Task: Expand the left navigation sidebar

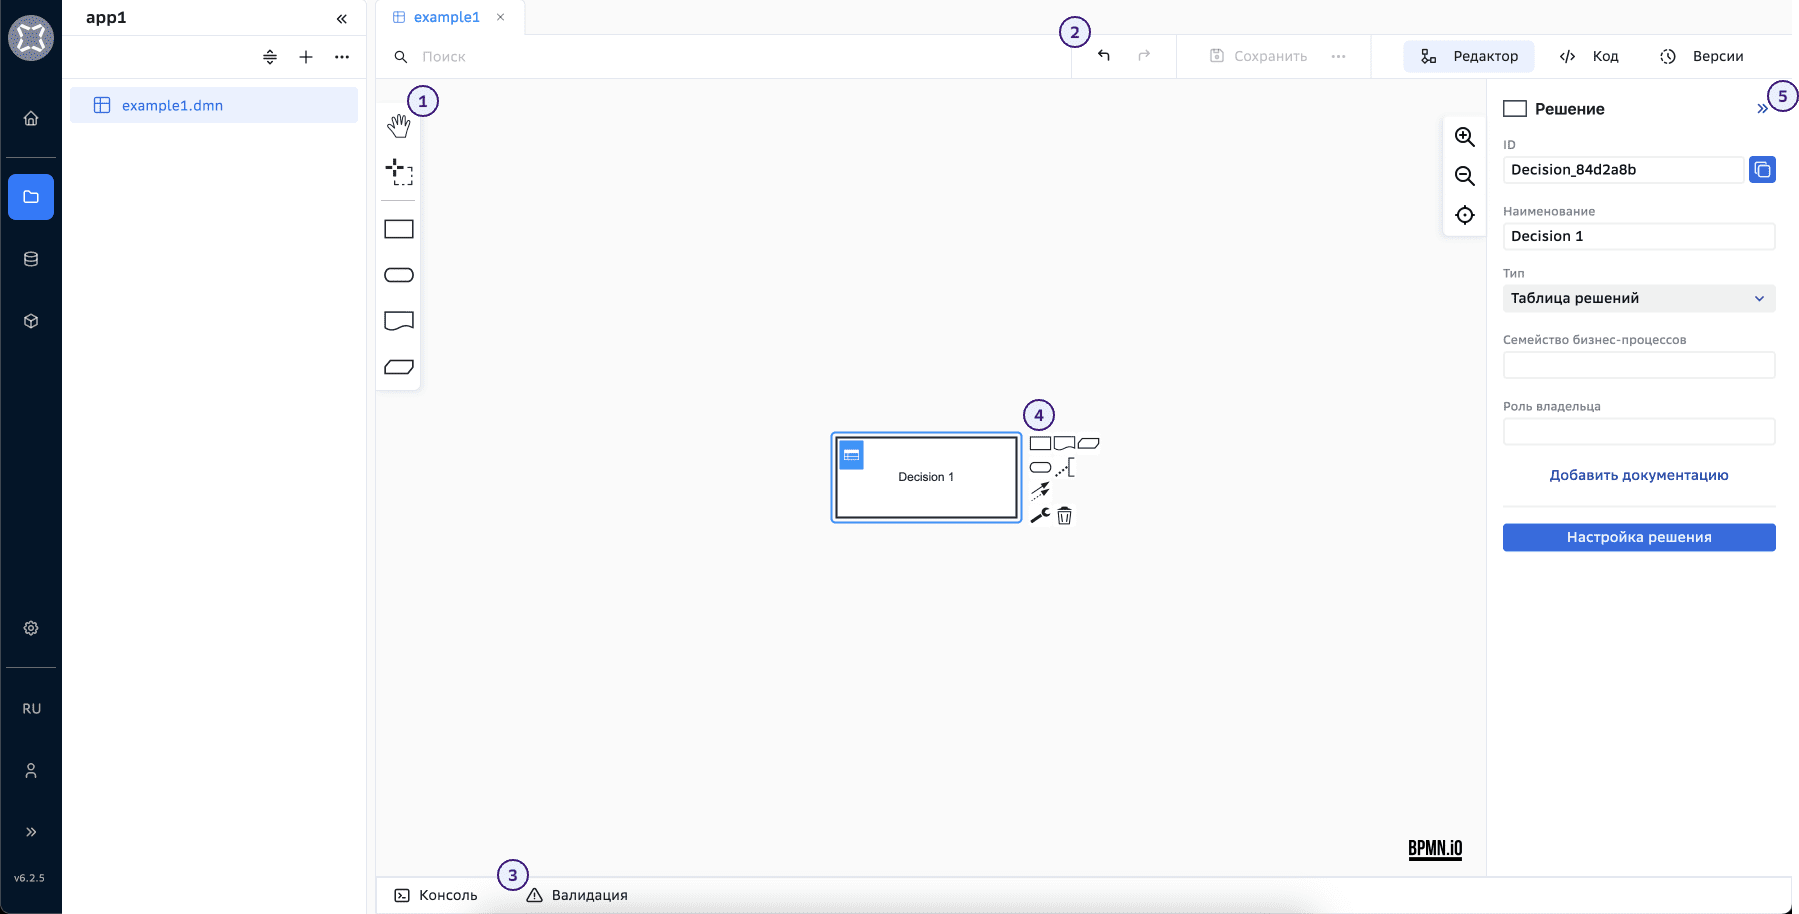Action: (x=31, y=832)
